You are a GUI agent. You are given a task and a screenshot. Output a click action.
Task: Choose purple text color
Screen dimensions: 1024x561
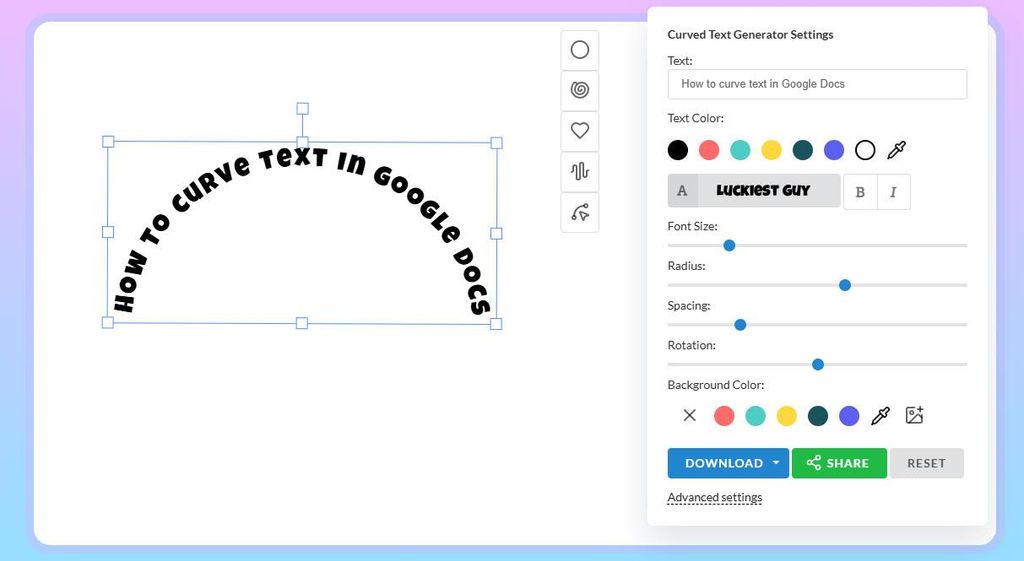(834, 150)
